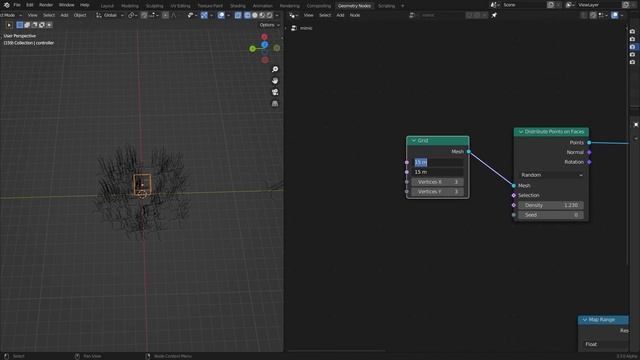Screen dimensions: 640x360
Task: Open the Edit menu
Action: [30, 5]
